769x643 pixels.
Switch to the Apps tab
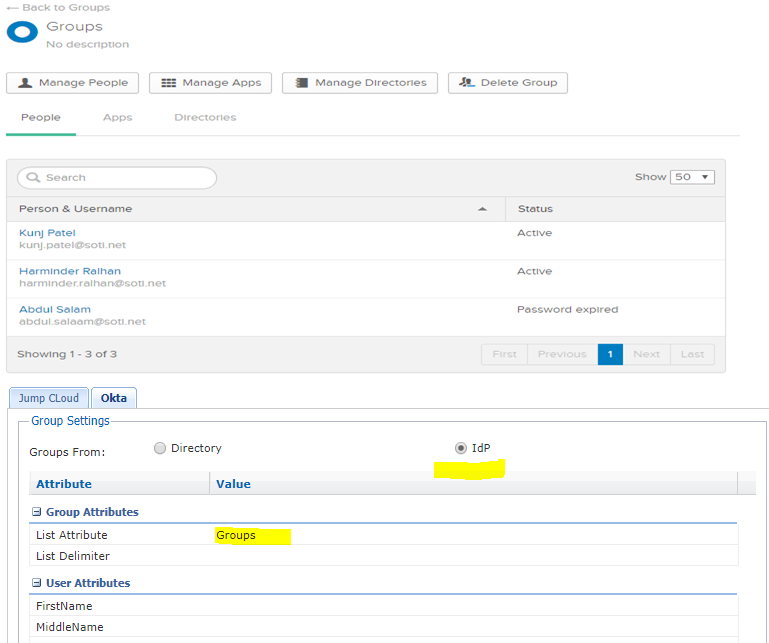tap(117, 118)
